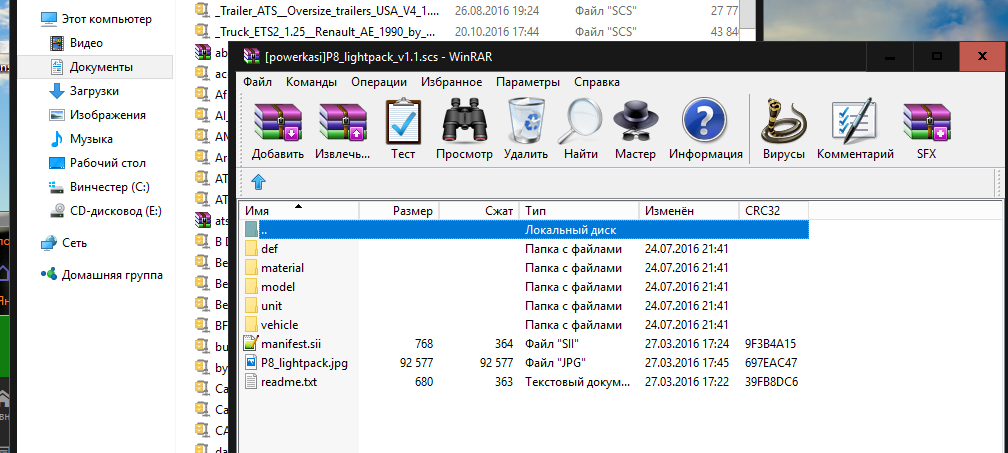Click the 'Текстовый докум...' type cell
The height and width of the screenshot is (453, 1008).
click(577, 382)
